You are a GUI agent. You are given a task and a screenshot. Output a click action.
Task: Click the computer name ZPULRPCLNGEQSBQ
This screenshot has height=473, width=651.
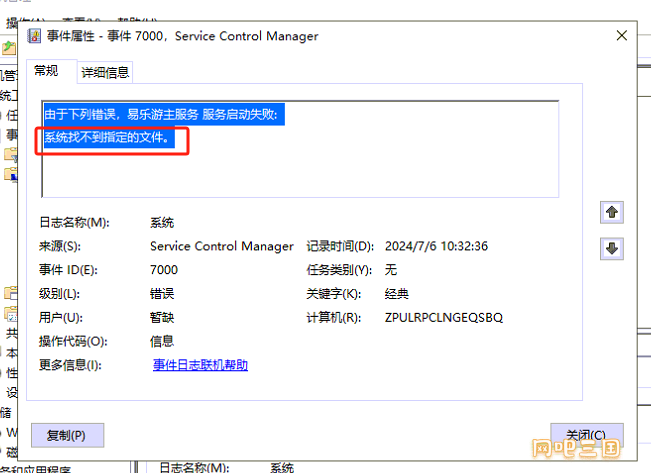click(444, 318)
